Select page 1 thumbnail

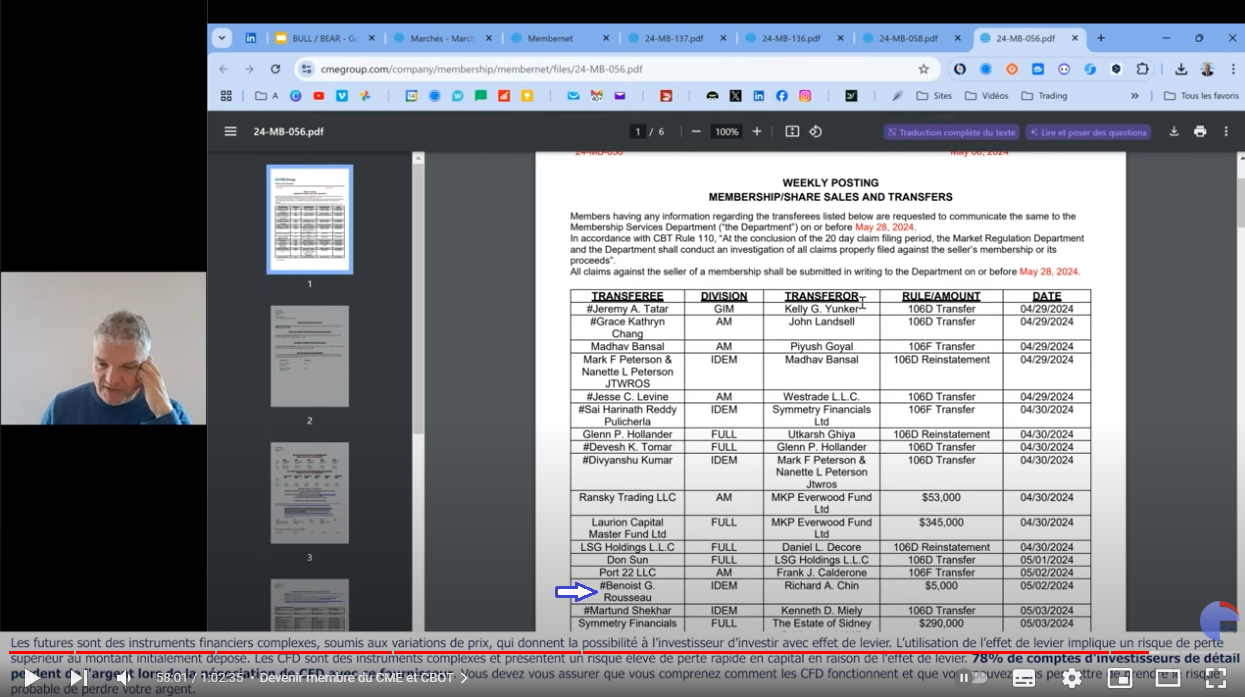click(309, 219)
